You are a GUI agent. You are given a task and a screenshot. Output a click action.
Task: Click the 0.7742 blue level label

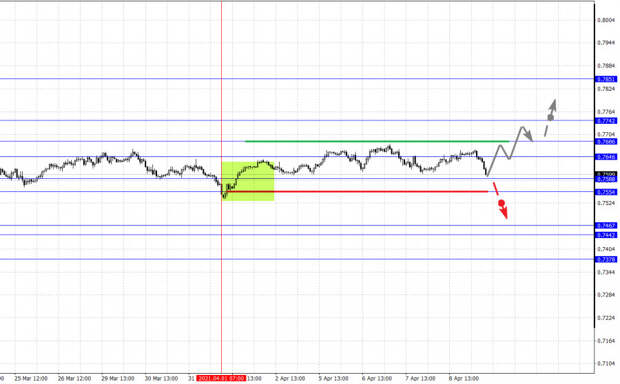(x=606, y=121)
